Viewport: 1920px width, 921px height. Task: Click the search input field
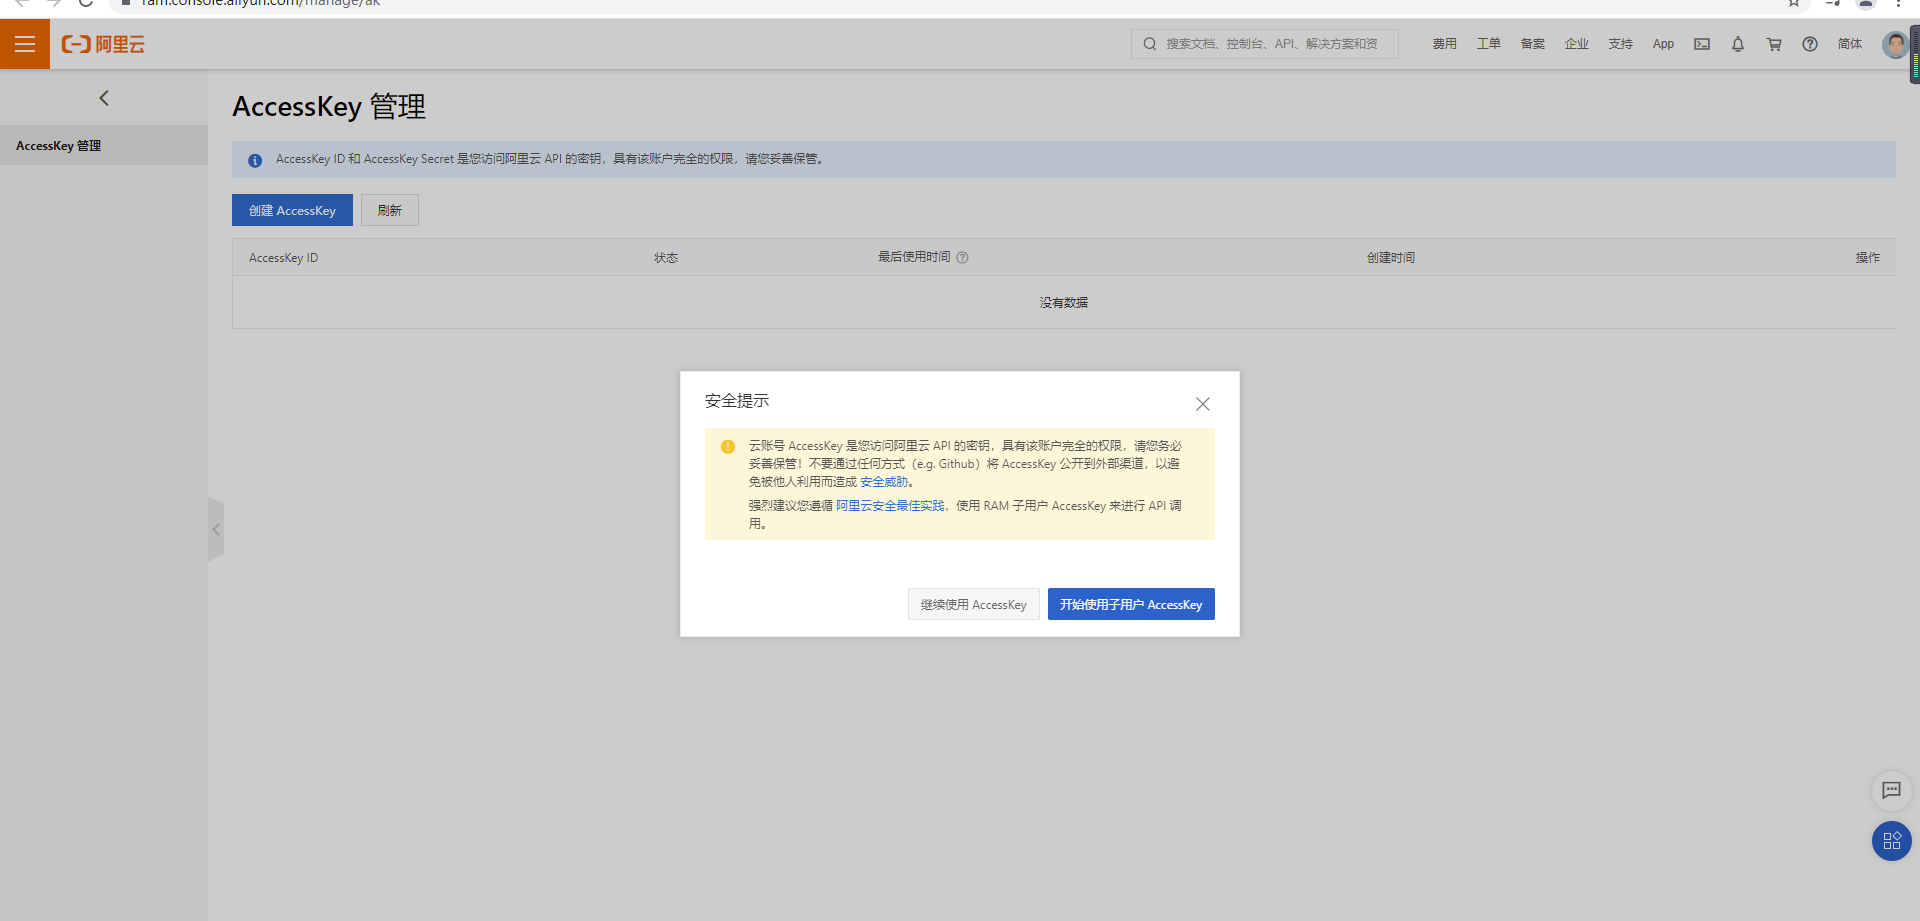point(1263,44)
